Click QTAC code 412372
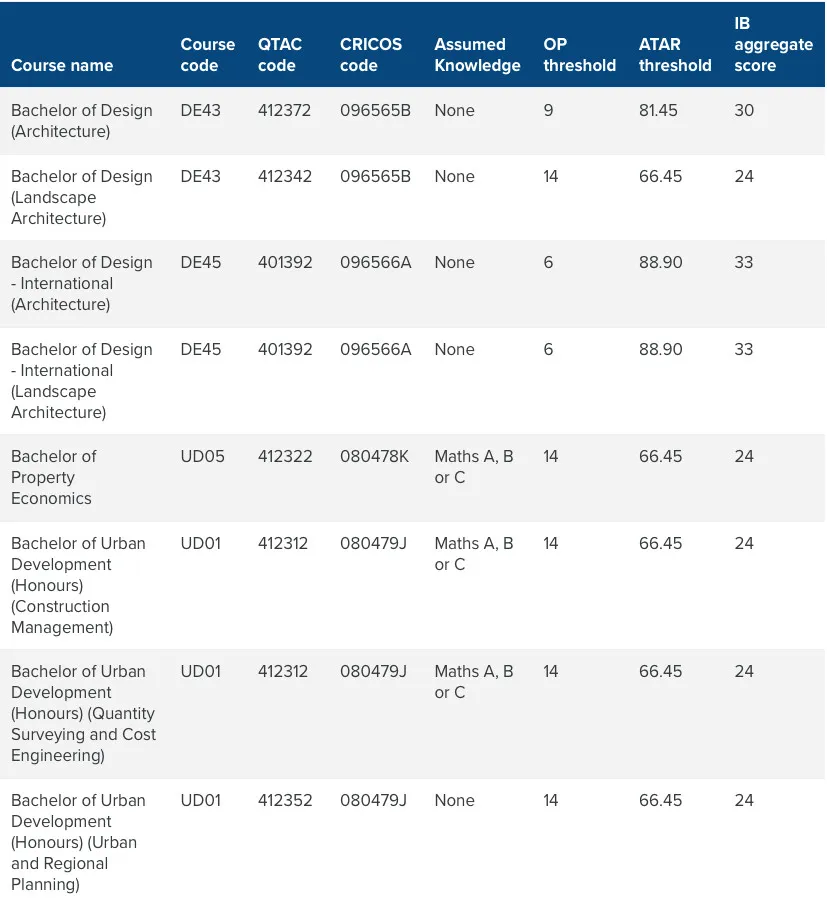Screen dimensions: 827x906 coord(284,110)
